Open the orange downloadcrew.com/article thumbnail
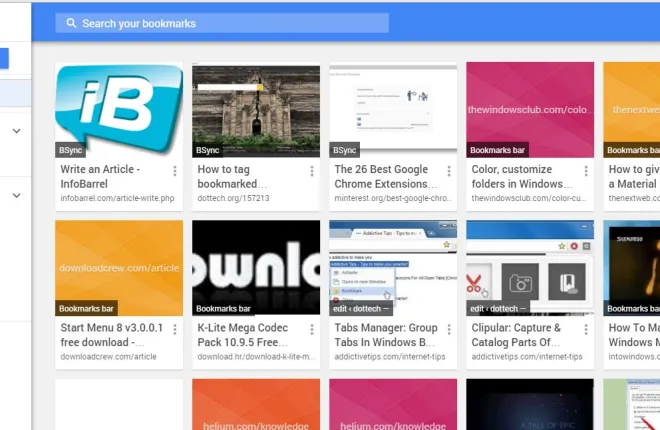Screen dimensions: 660x430 pos(119,268)
